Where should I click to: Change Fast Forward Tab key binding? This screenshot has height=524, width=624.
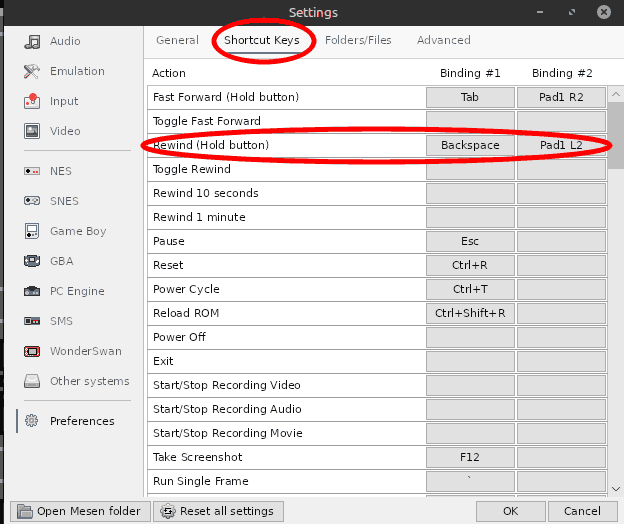pos(470,97)
